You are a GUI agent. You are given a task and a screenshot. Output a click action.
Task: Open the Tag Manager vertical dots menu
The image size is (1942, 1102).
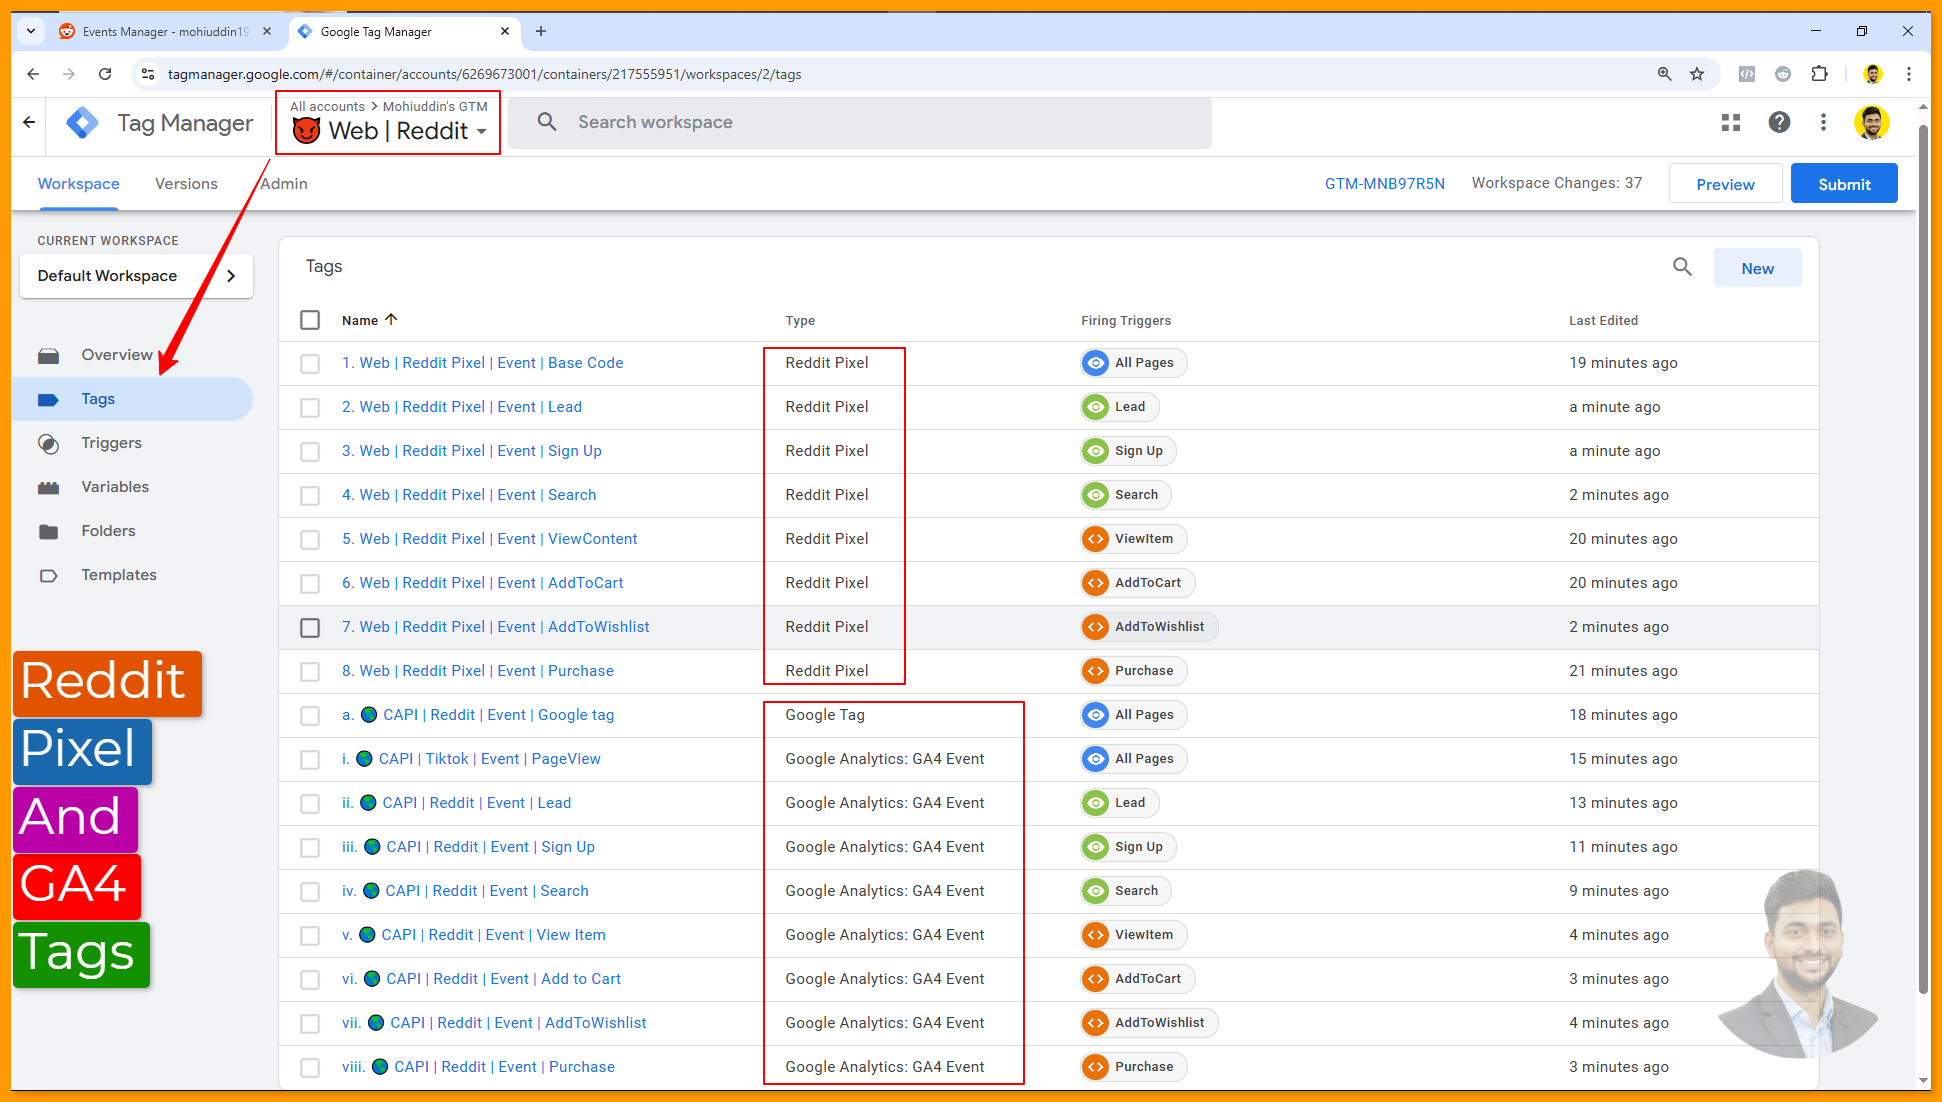point(1823,122)
